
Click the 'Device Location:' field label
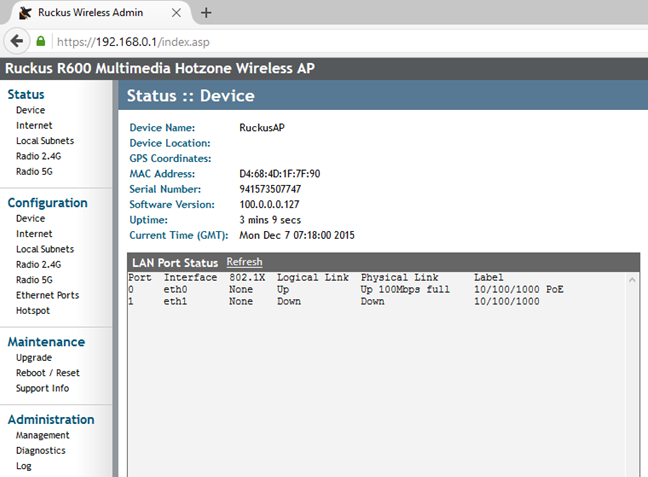tap(170, 143)
